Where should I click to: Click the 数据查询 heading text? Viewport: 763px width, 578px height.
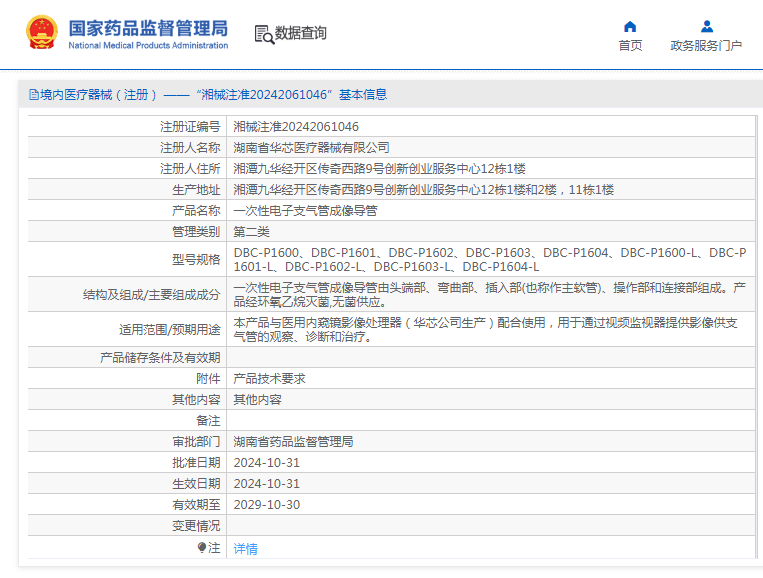(301, 33)
